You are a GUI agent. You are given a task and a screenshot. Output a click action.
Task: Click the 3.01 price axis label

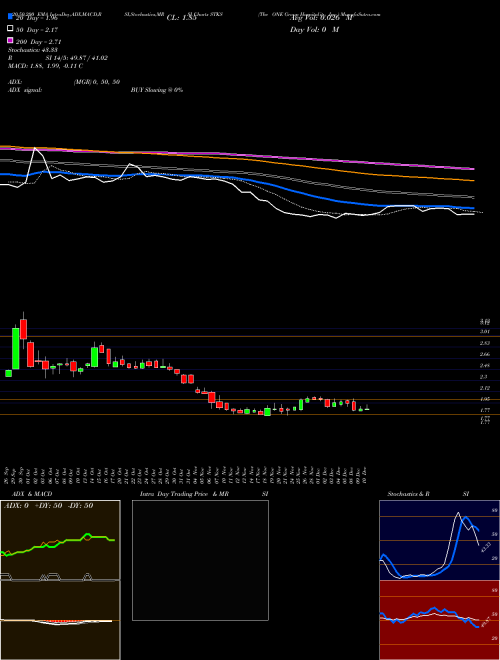tap(484, 332)
